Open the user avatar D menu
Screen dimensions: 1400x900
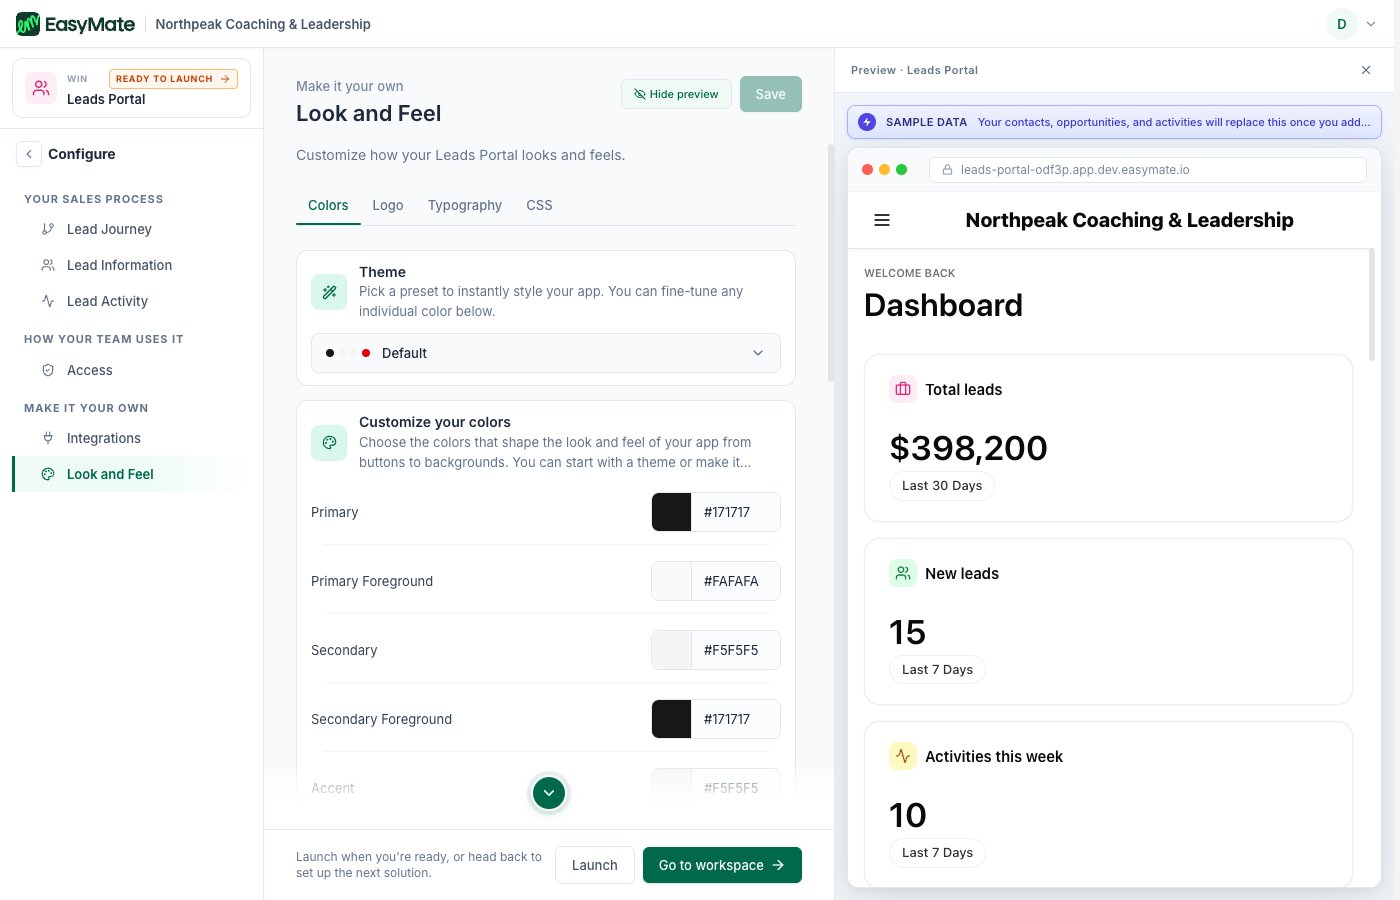coord(1341,24)
